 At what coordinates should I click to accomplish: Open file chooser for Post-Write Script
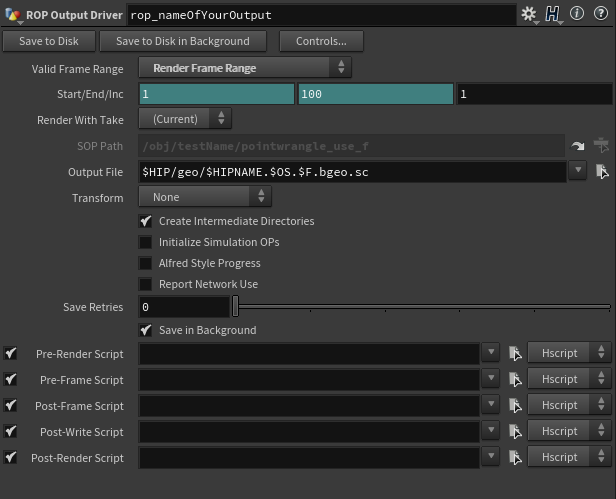[x=515, y=431]
